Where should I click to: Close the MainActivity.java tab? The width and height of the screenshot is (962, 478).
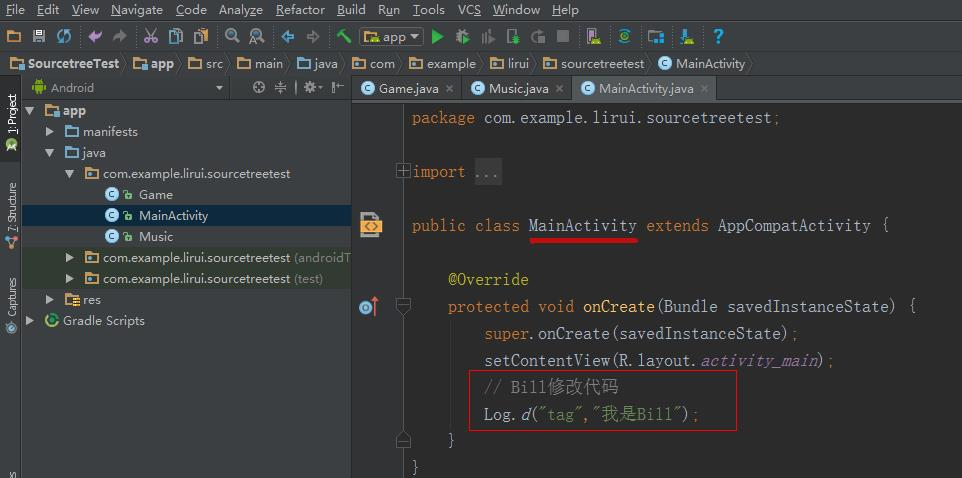(x=704, y=89)
